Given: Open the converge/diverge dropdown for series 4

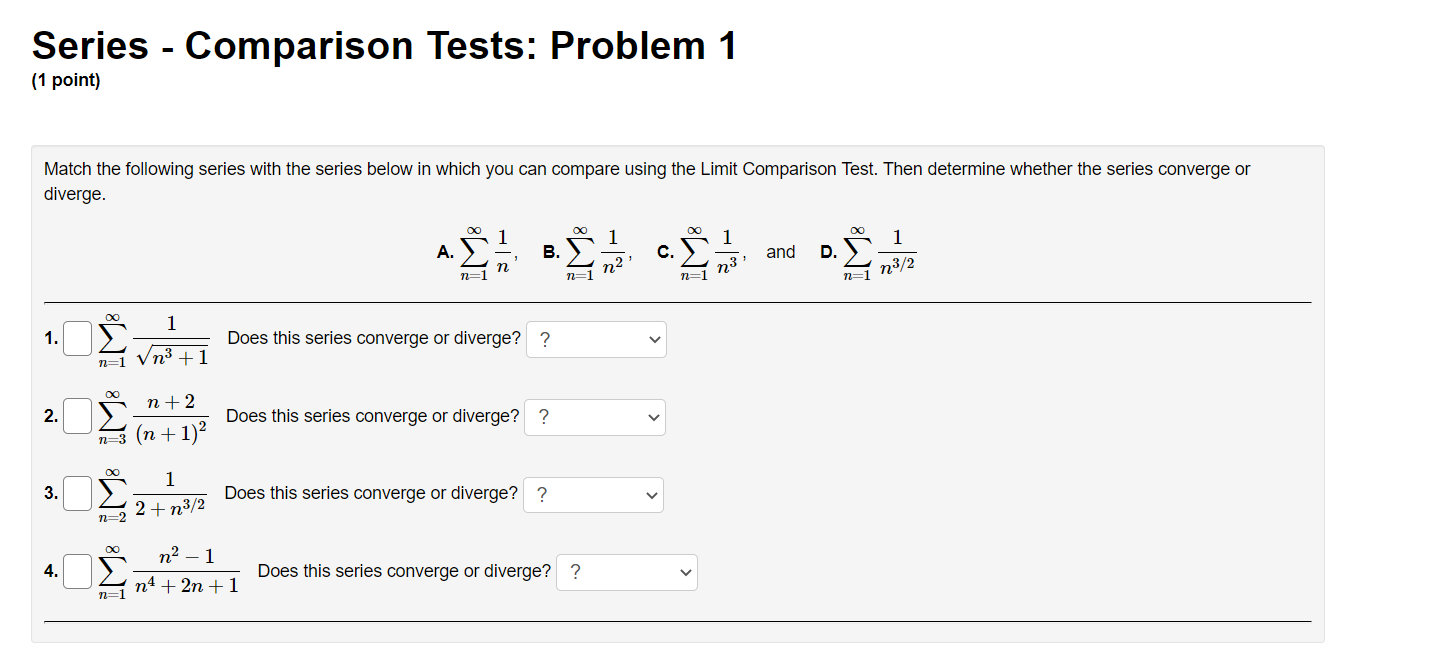Looking at the screenshot, I should coord(626,572).
